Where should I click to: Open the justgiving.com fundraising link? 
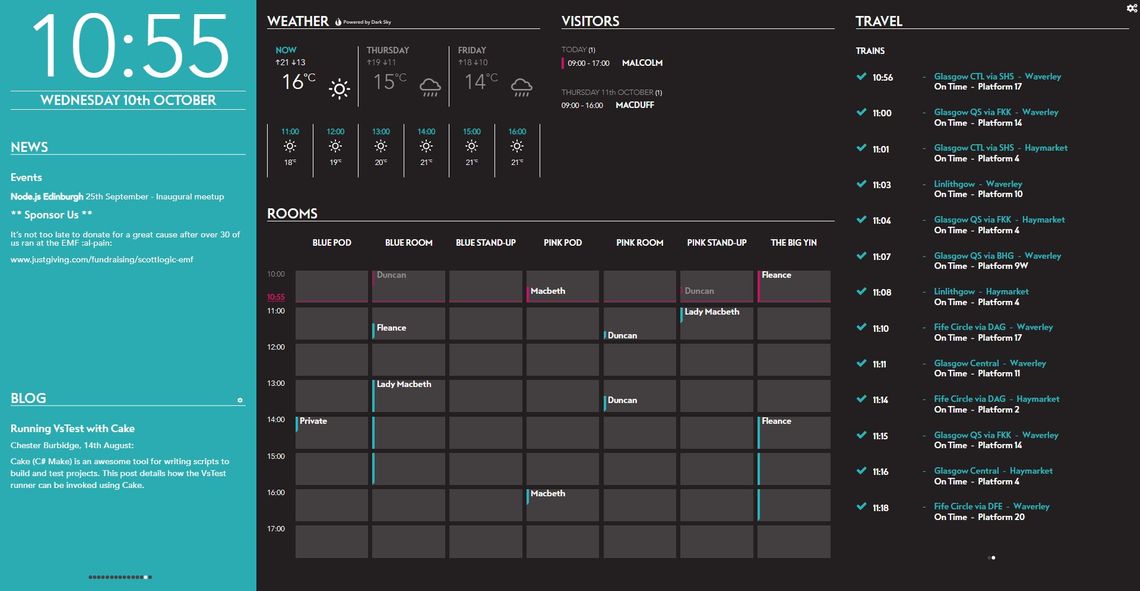coord(102,260)
